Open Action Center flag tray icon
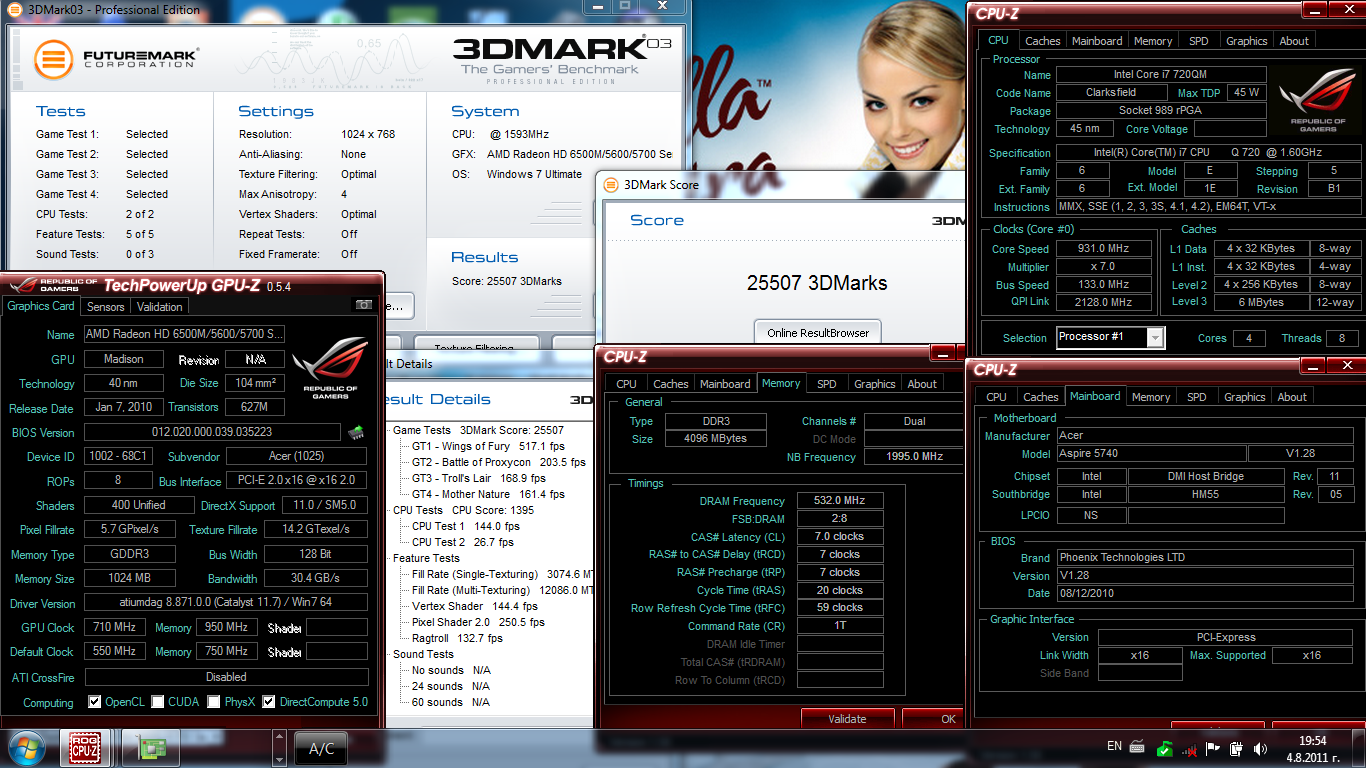 coord(1213,747)
